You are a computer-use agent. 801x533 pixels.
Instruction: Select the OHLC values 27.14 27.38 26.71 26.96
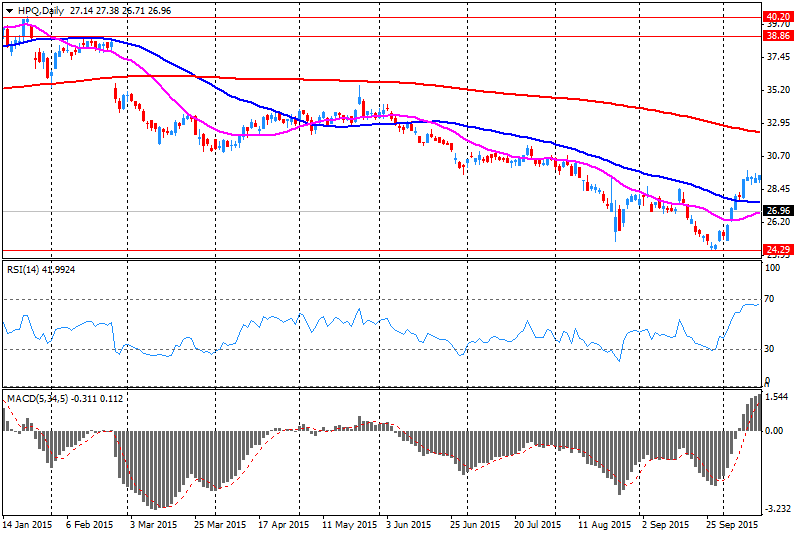(x=121, y=11)
